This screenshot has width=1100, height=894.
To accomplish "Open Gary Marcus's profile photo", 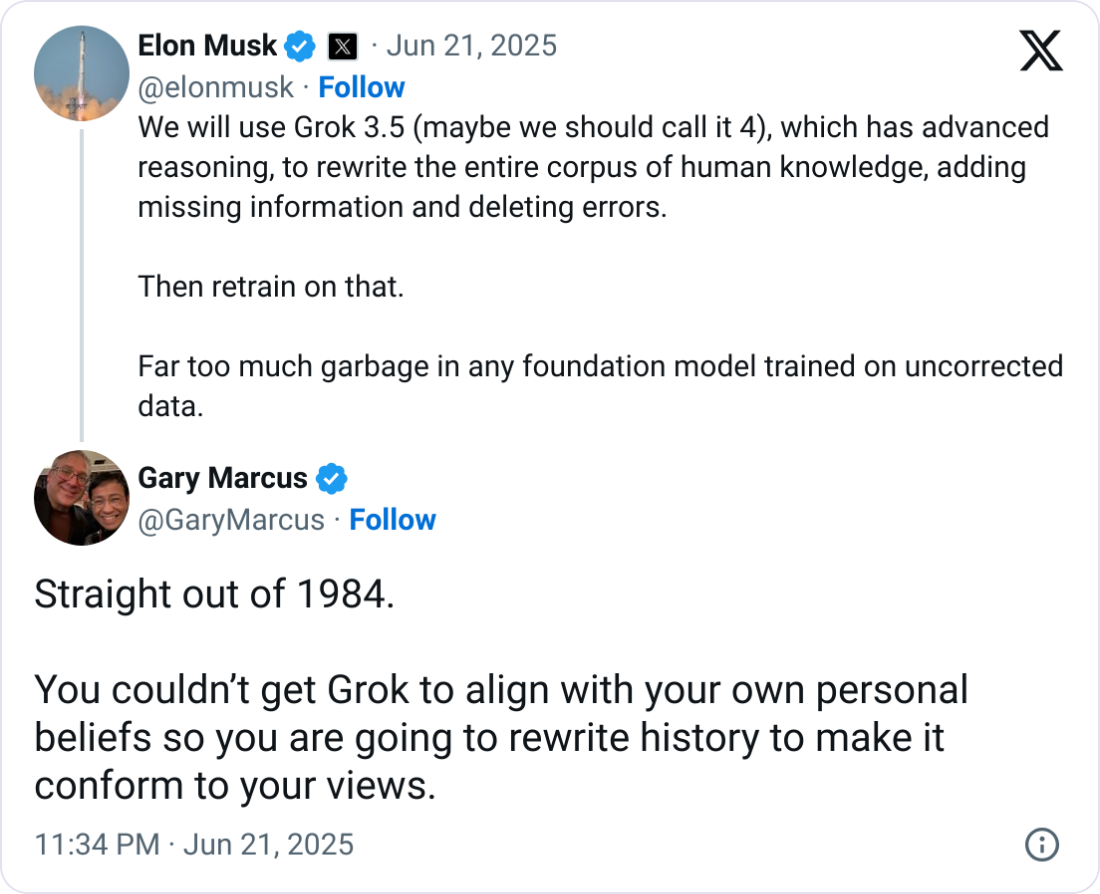I will click(82, 497).
